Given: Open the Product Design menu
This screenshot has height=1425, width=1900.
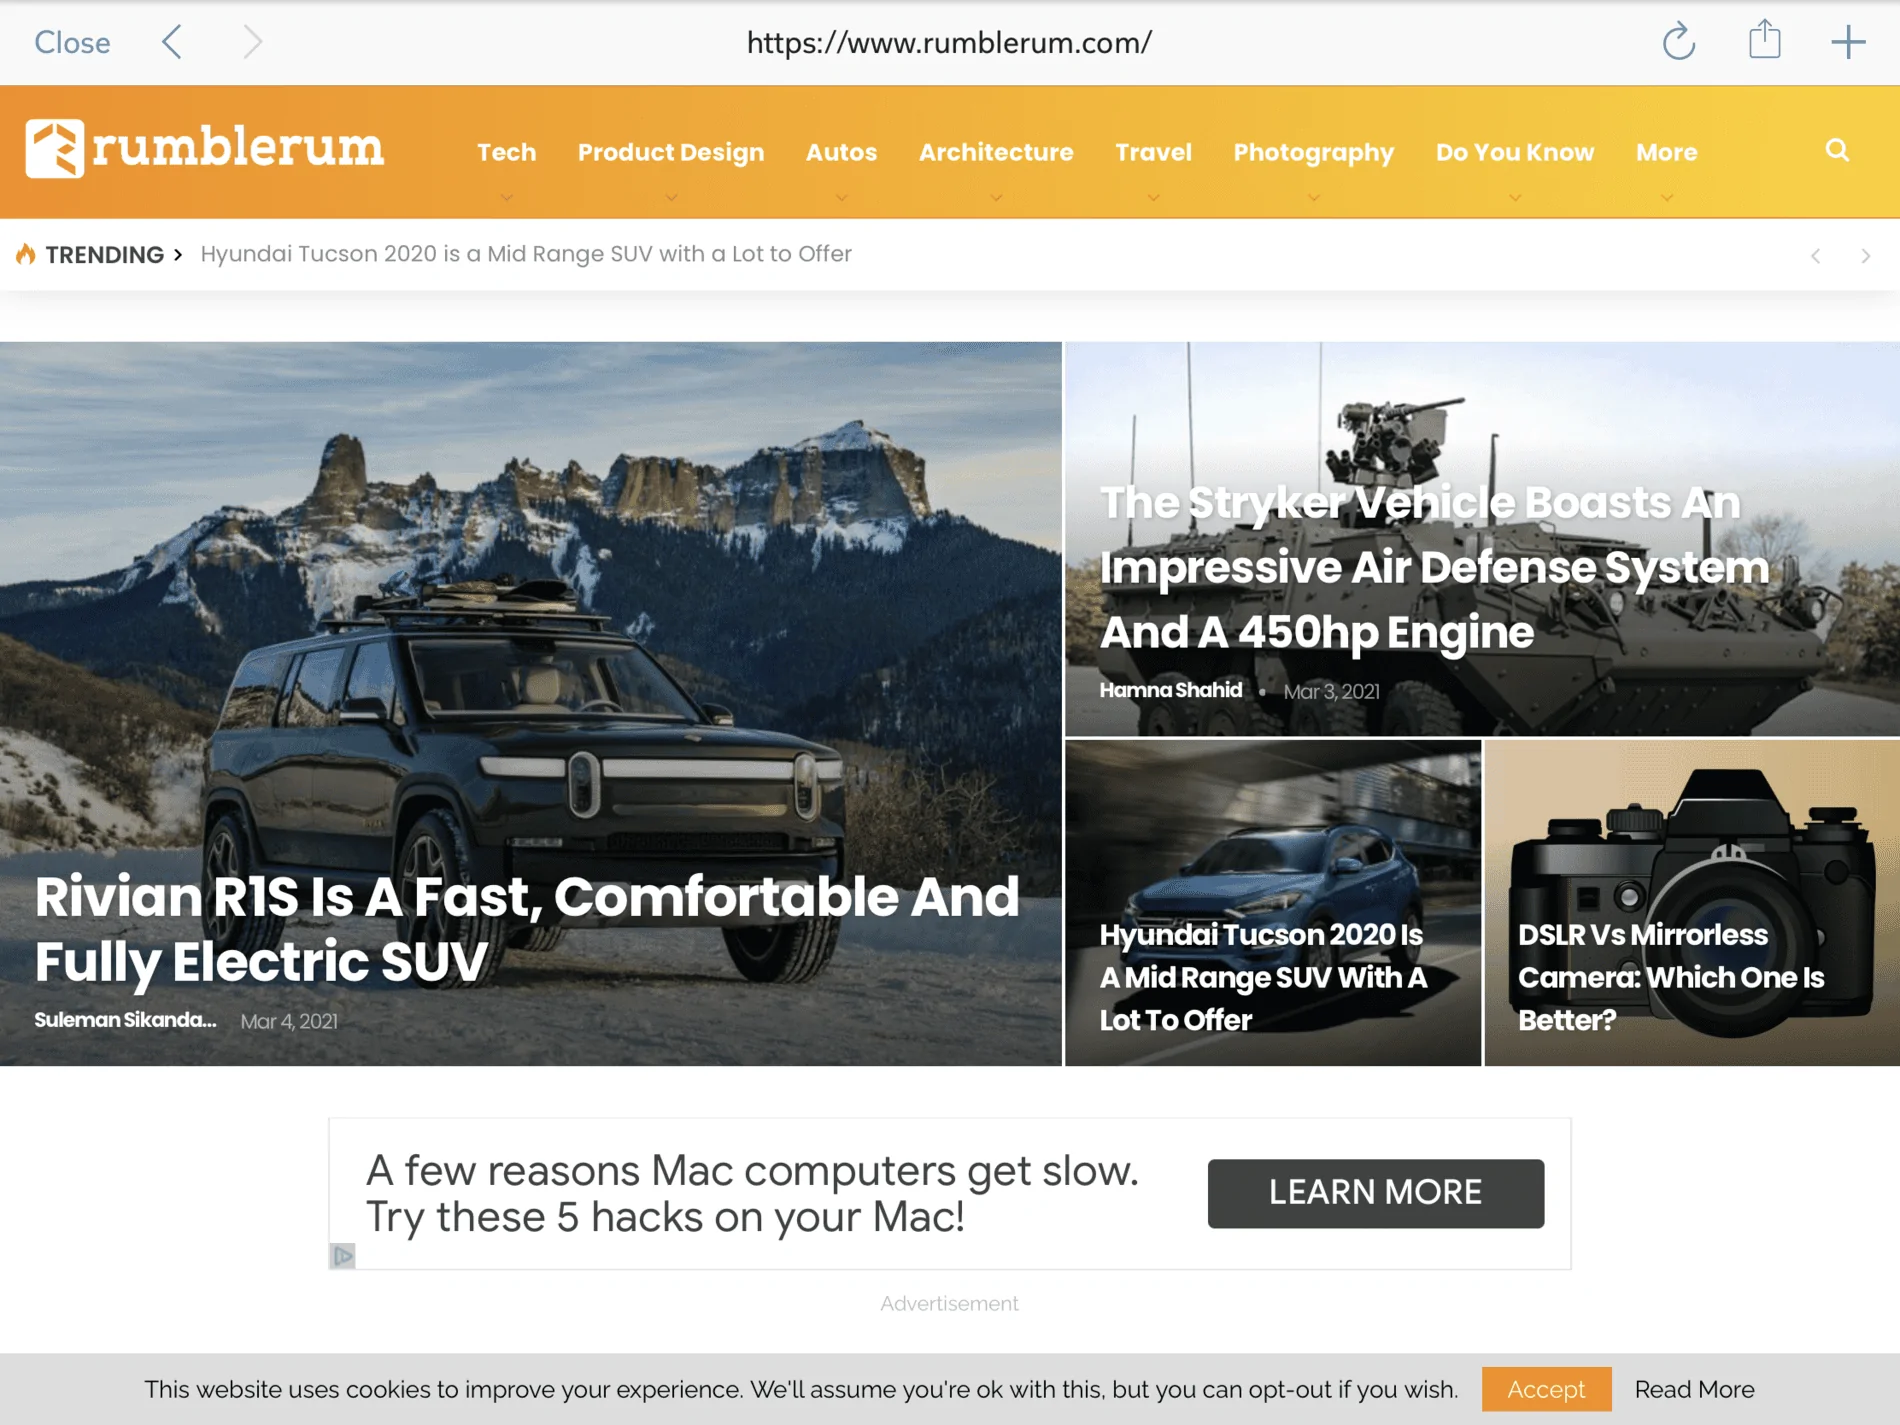Looking at the screenshot, I should (x=671, y=152).
